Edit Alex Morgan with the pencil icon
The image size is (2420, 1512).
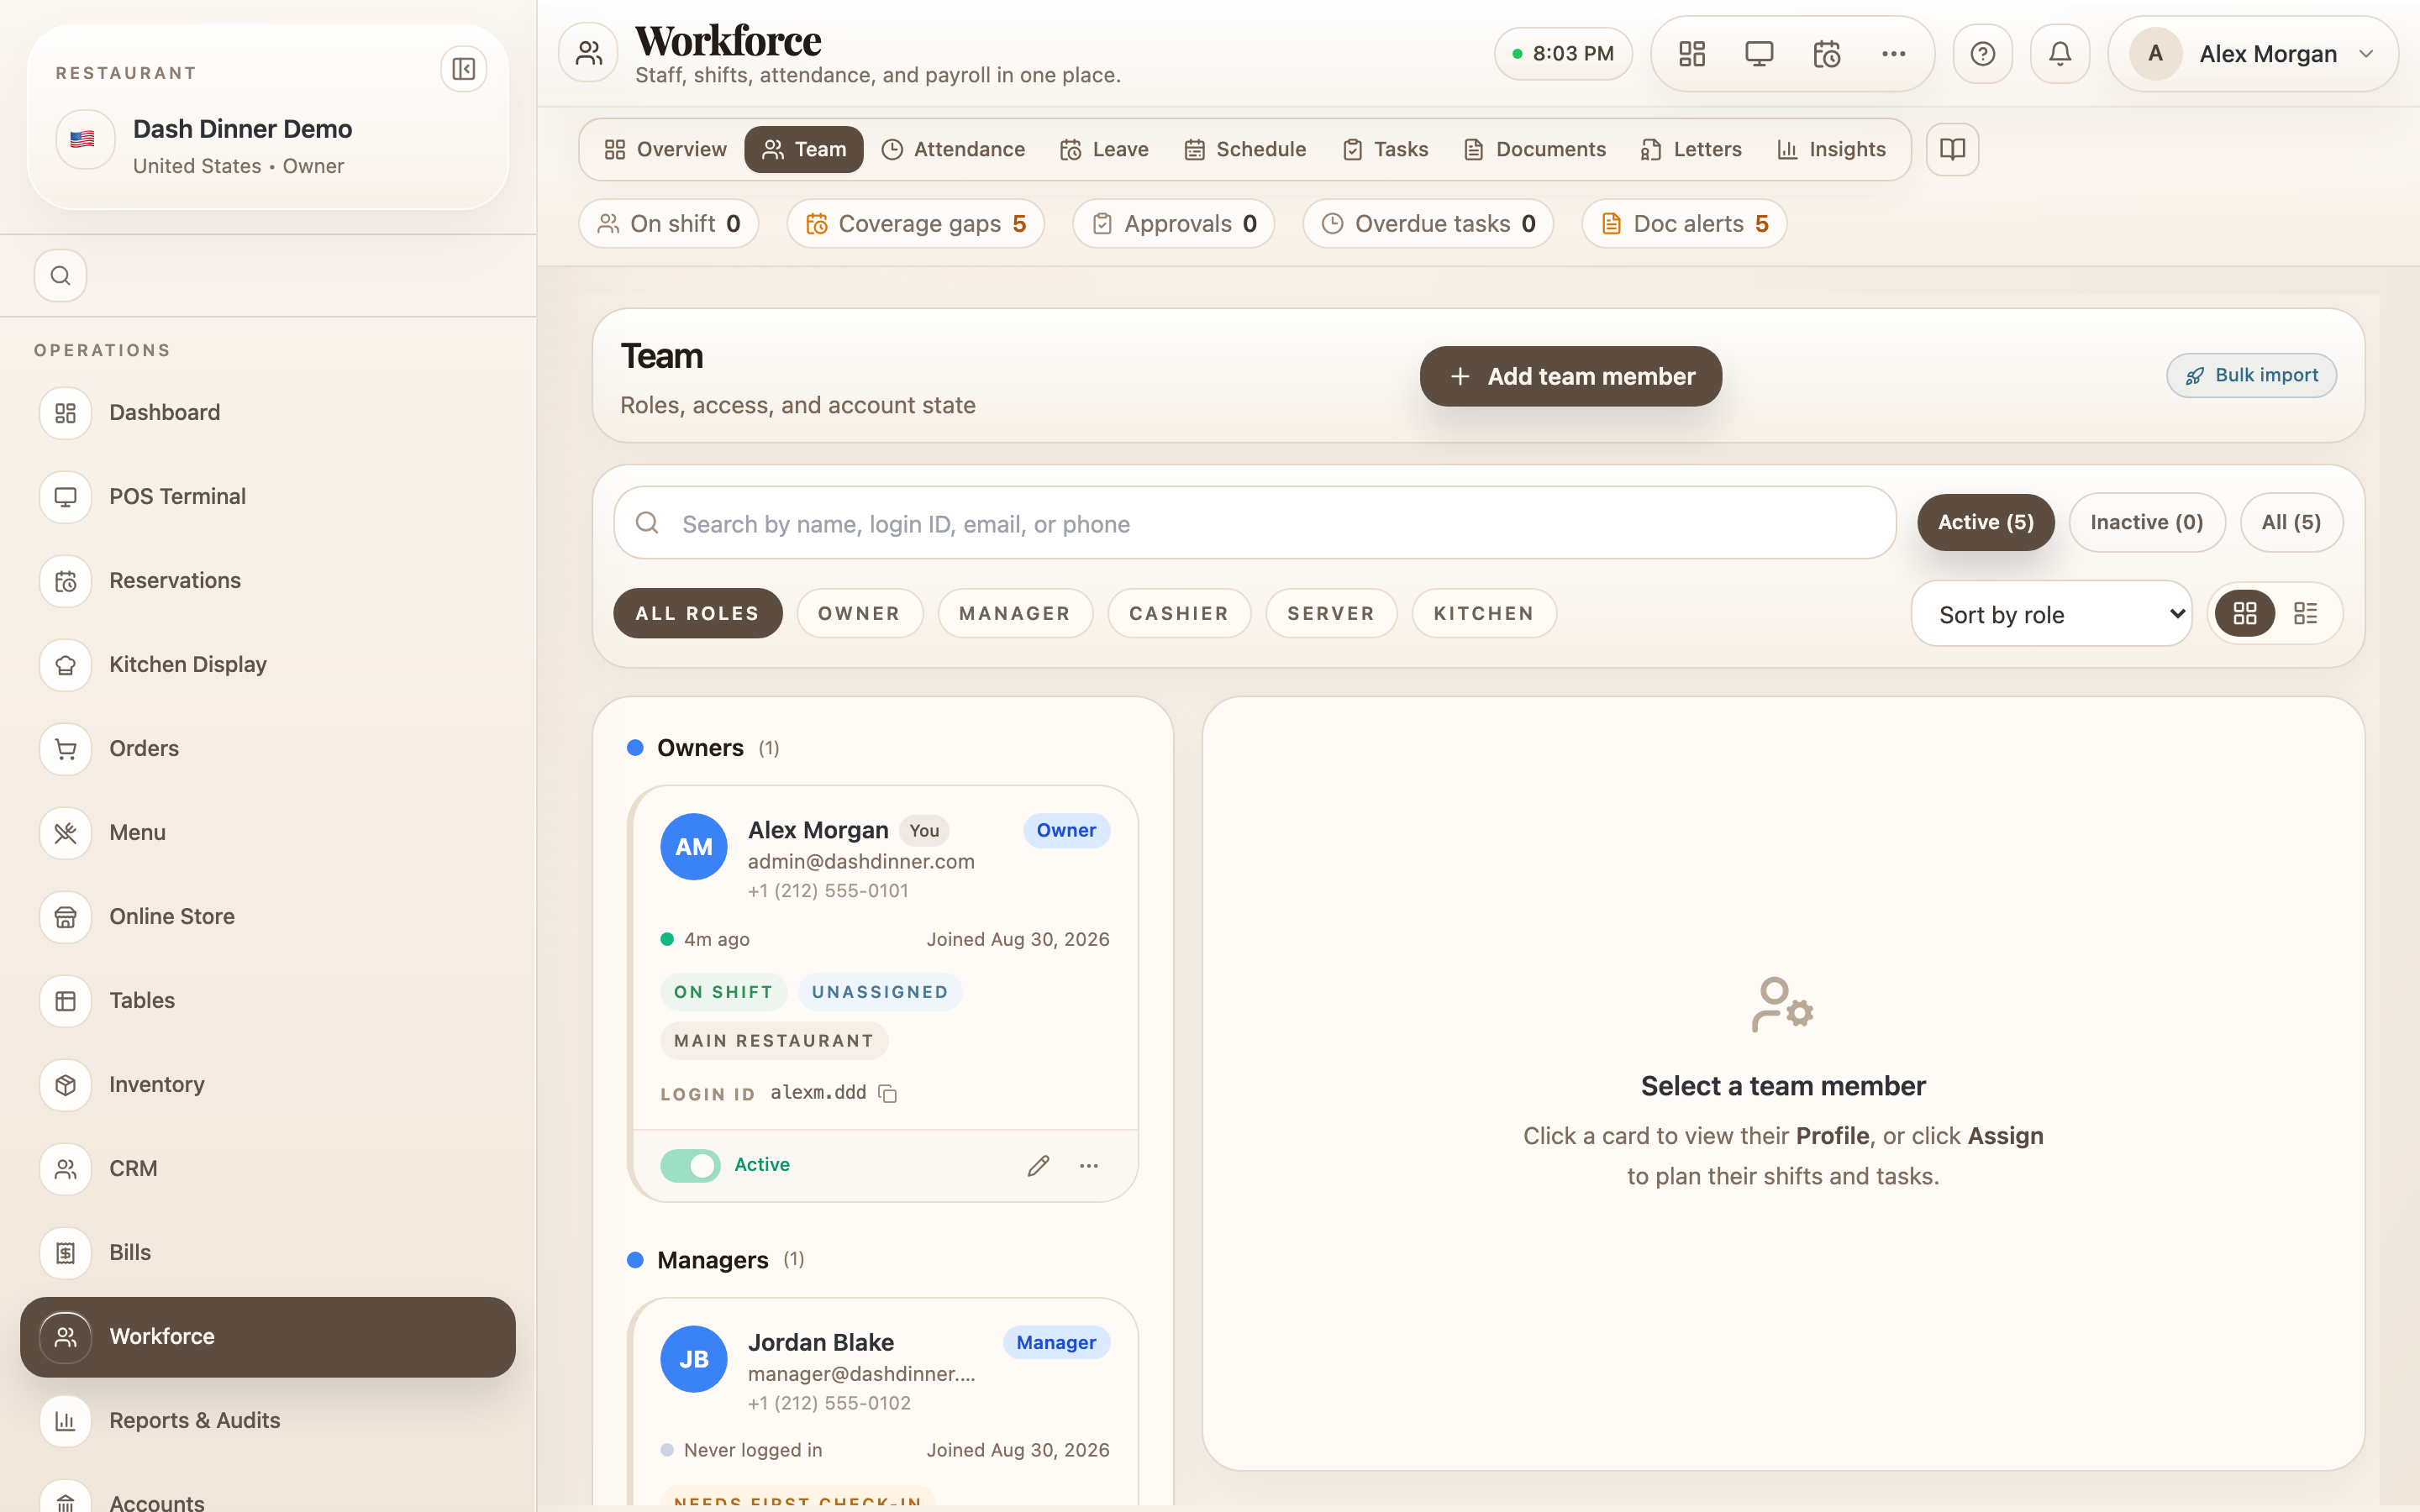click(x=1038, y=1165)
